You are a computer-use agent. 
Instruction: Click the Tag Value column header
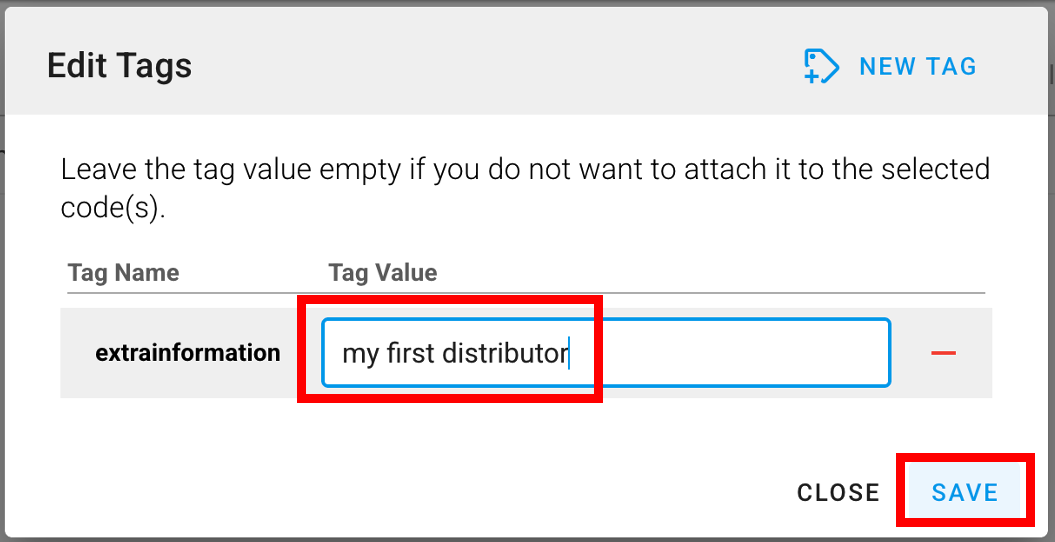382,273
